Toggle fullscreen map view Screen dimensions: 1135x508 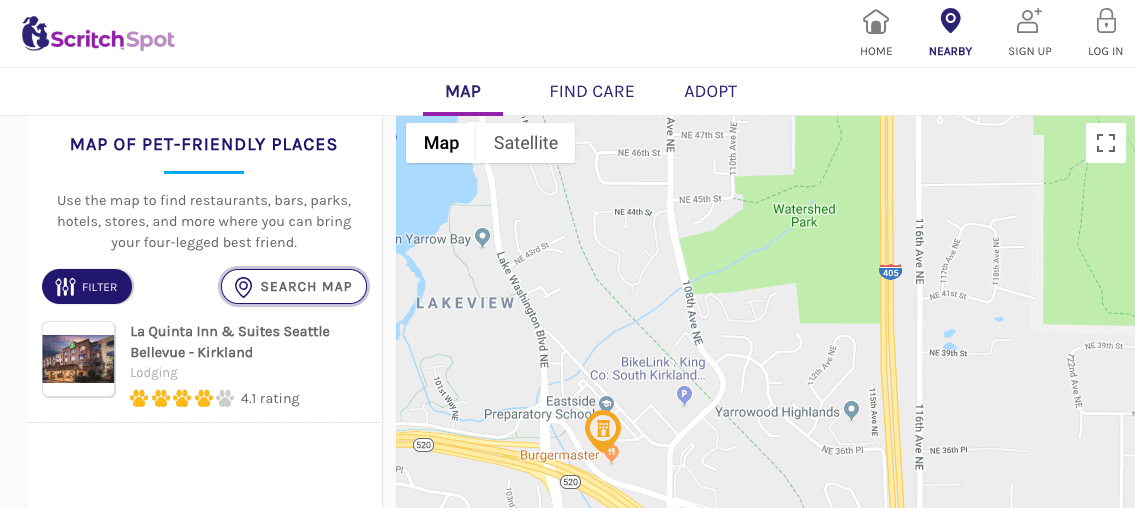[1106, 143]
